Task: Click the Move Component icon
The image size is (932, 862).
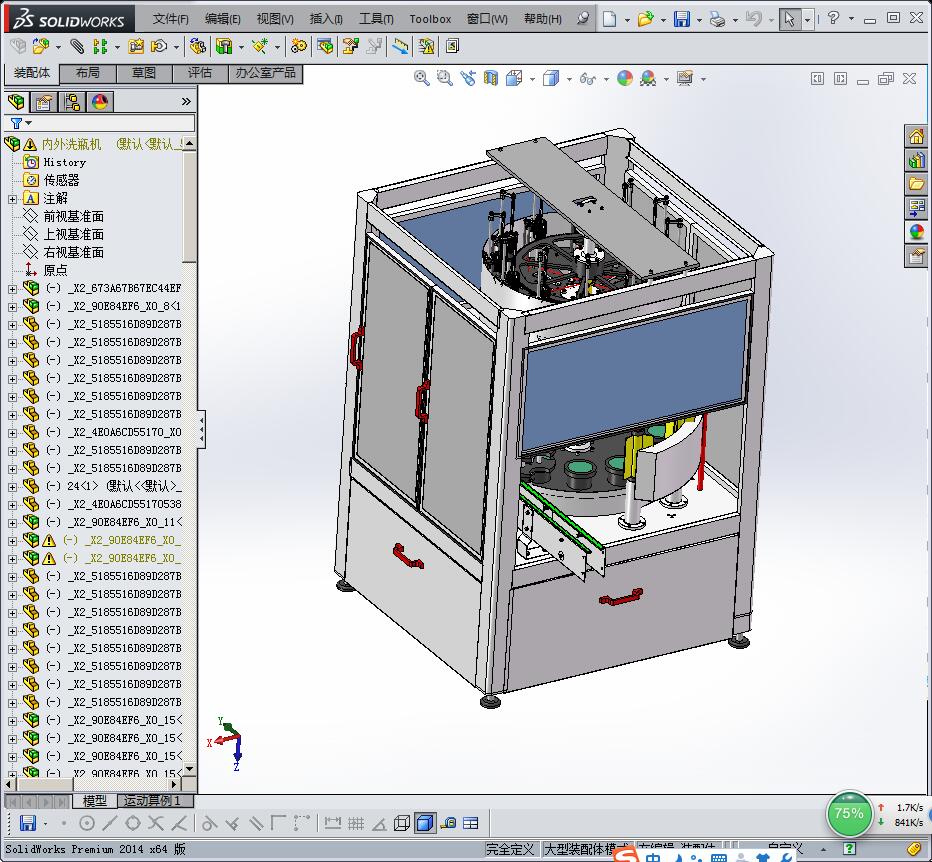Action: pyautogui.click(x=159, y=46)
